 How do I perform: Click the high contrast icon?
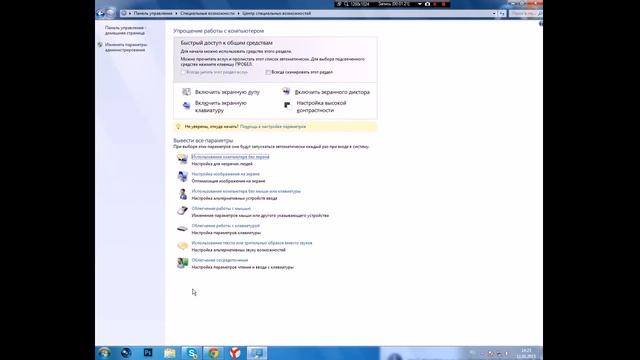tap(287, 106)
